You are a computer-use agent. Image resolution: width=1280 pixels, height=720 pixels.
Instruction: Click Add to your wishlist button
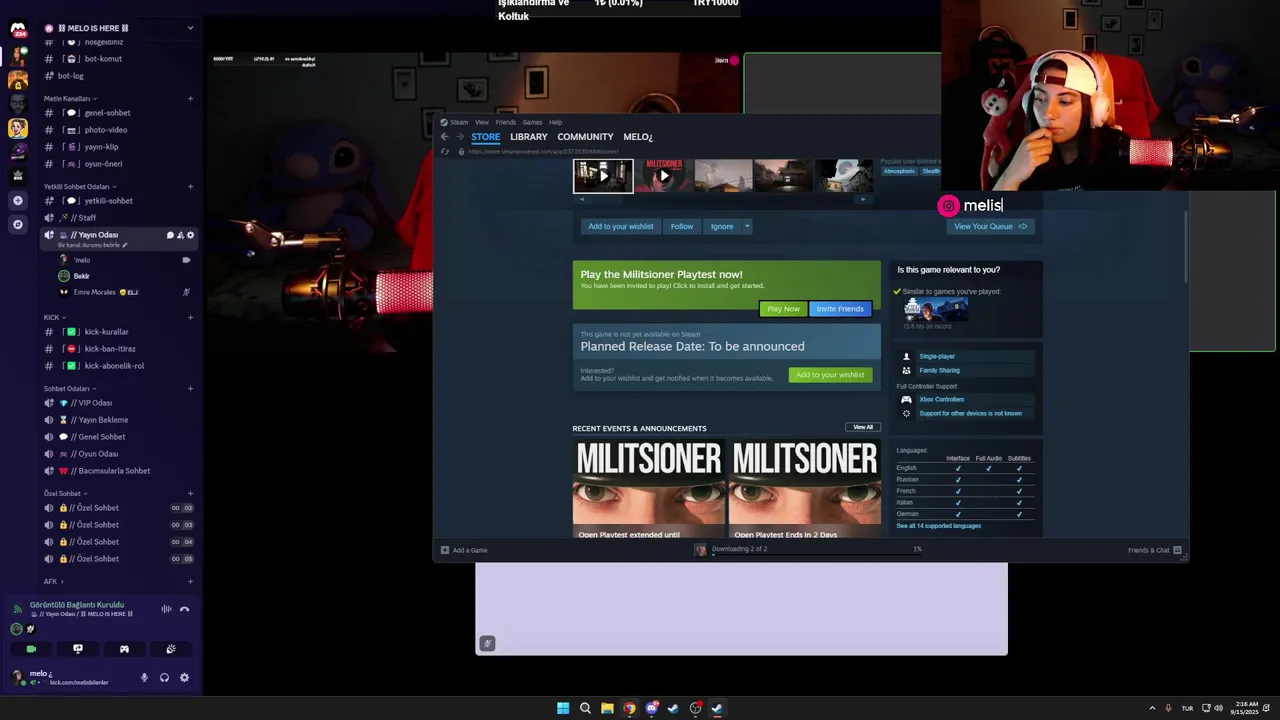click(x=621, y=227)
